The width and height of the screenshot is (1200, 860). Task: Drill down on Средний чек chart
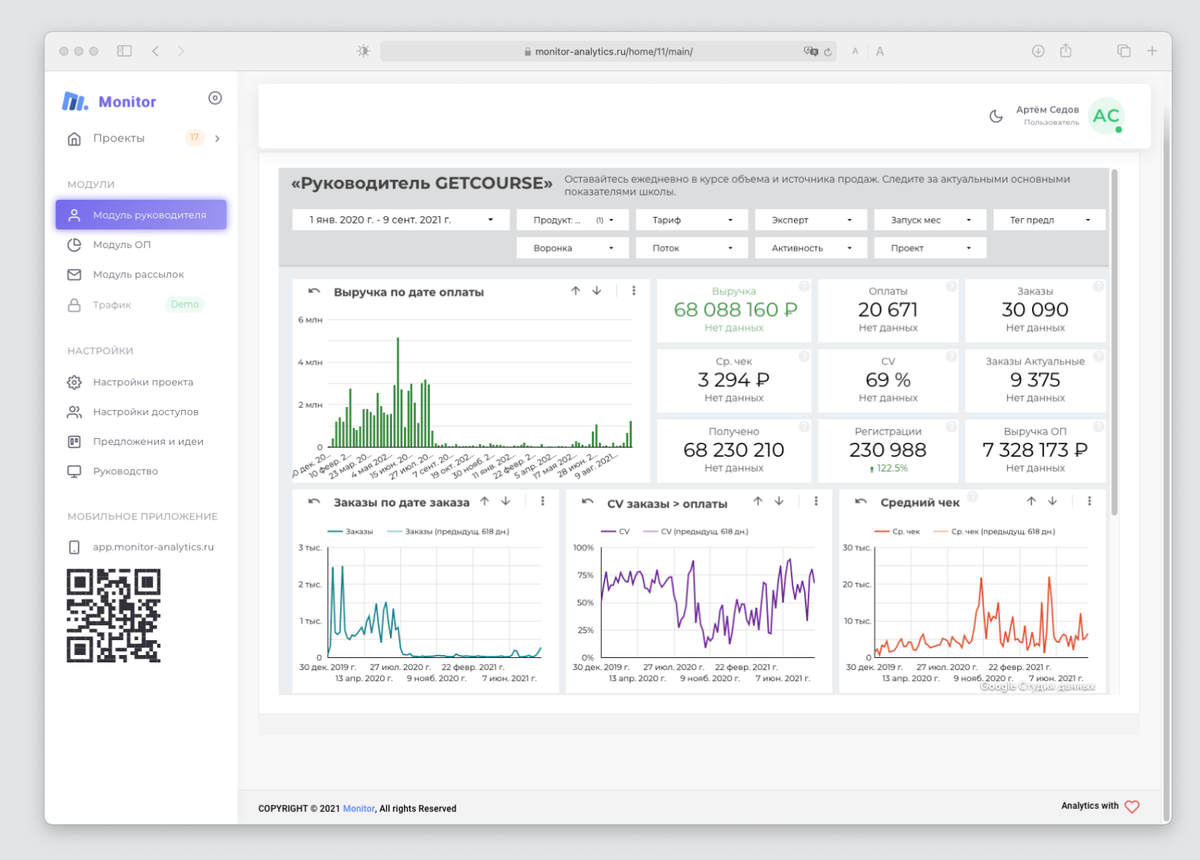[1052, 502]
